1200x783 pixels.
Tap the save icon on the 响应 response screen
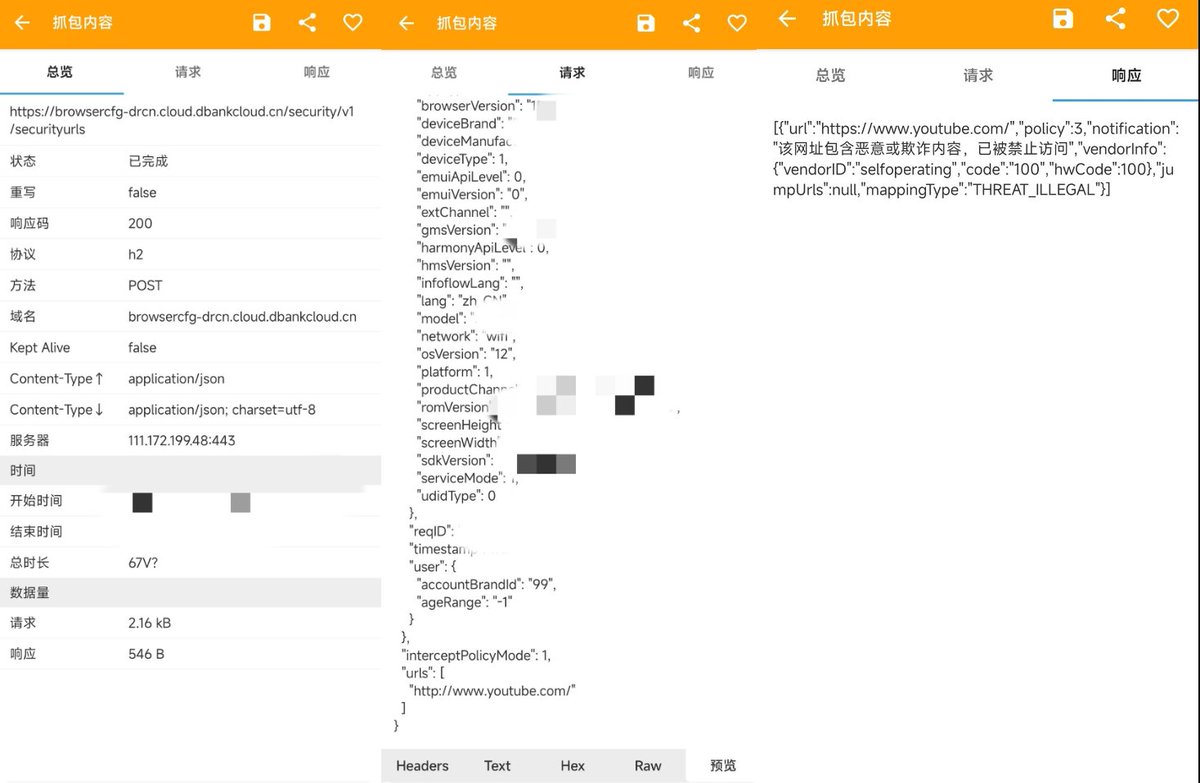pyautogui.click(x=1063, y=18)
